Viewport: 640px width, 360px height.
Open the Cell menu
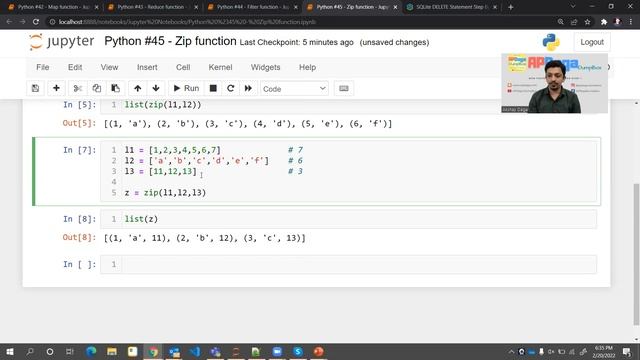click(x=183, y=67)
